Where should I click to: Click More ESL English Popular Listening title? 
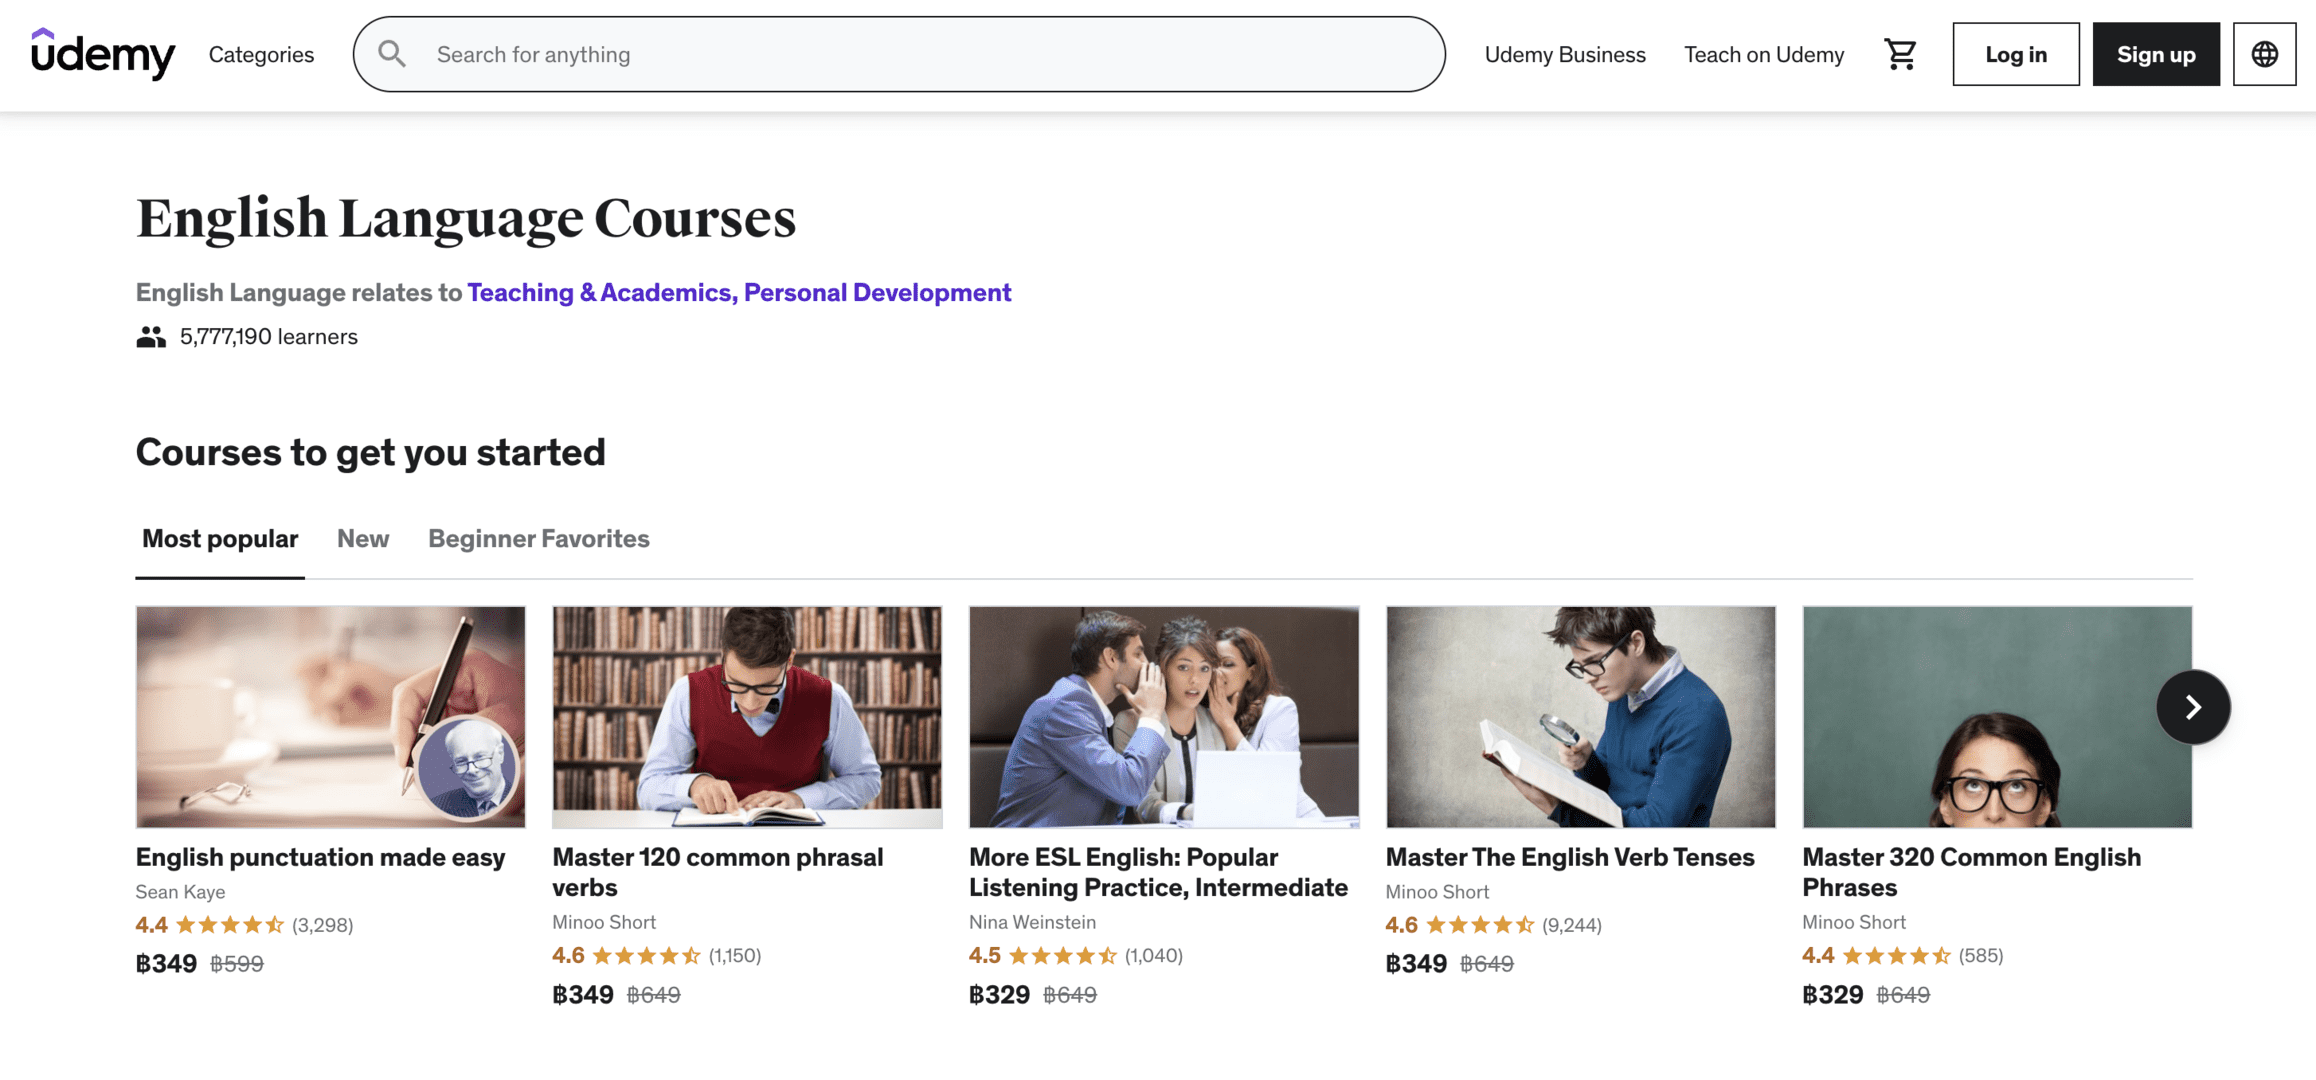pos(1159,873)
